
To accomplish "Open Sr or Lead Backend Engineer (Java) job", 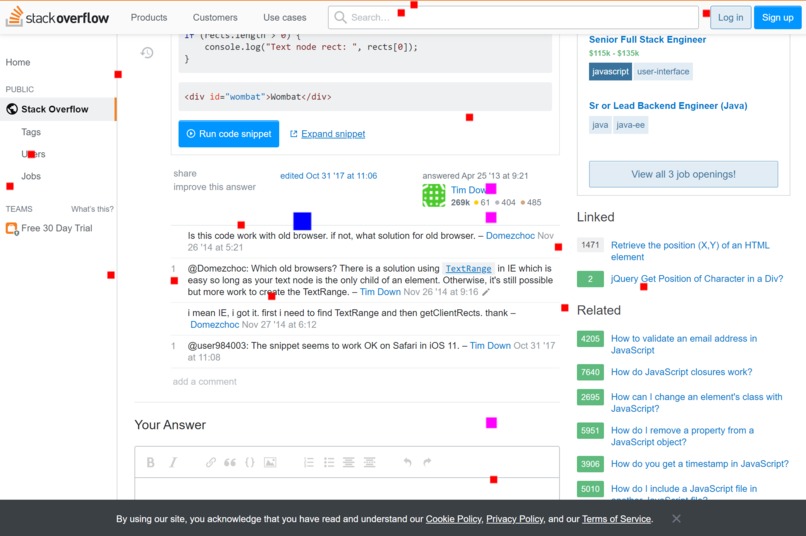I will [668, 106].
